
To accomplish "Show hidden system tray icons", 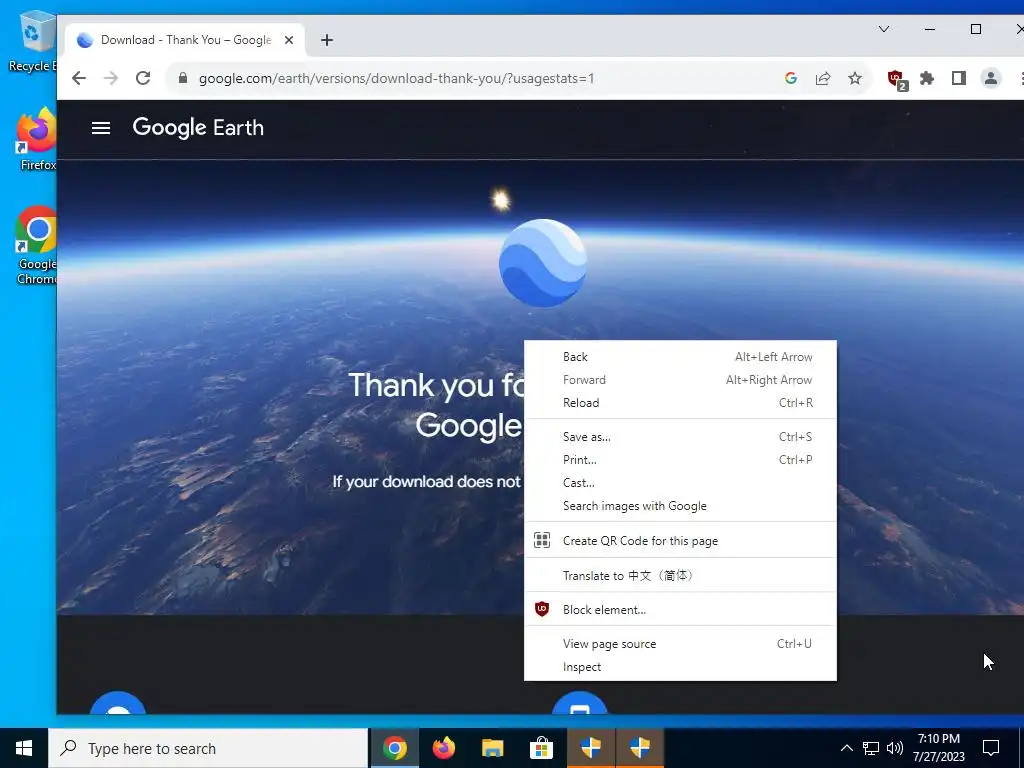I will 846,748.
